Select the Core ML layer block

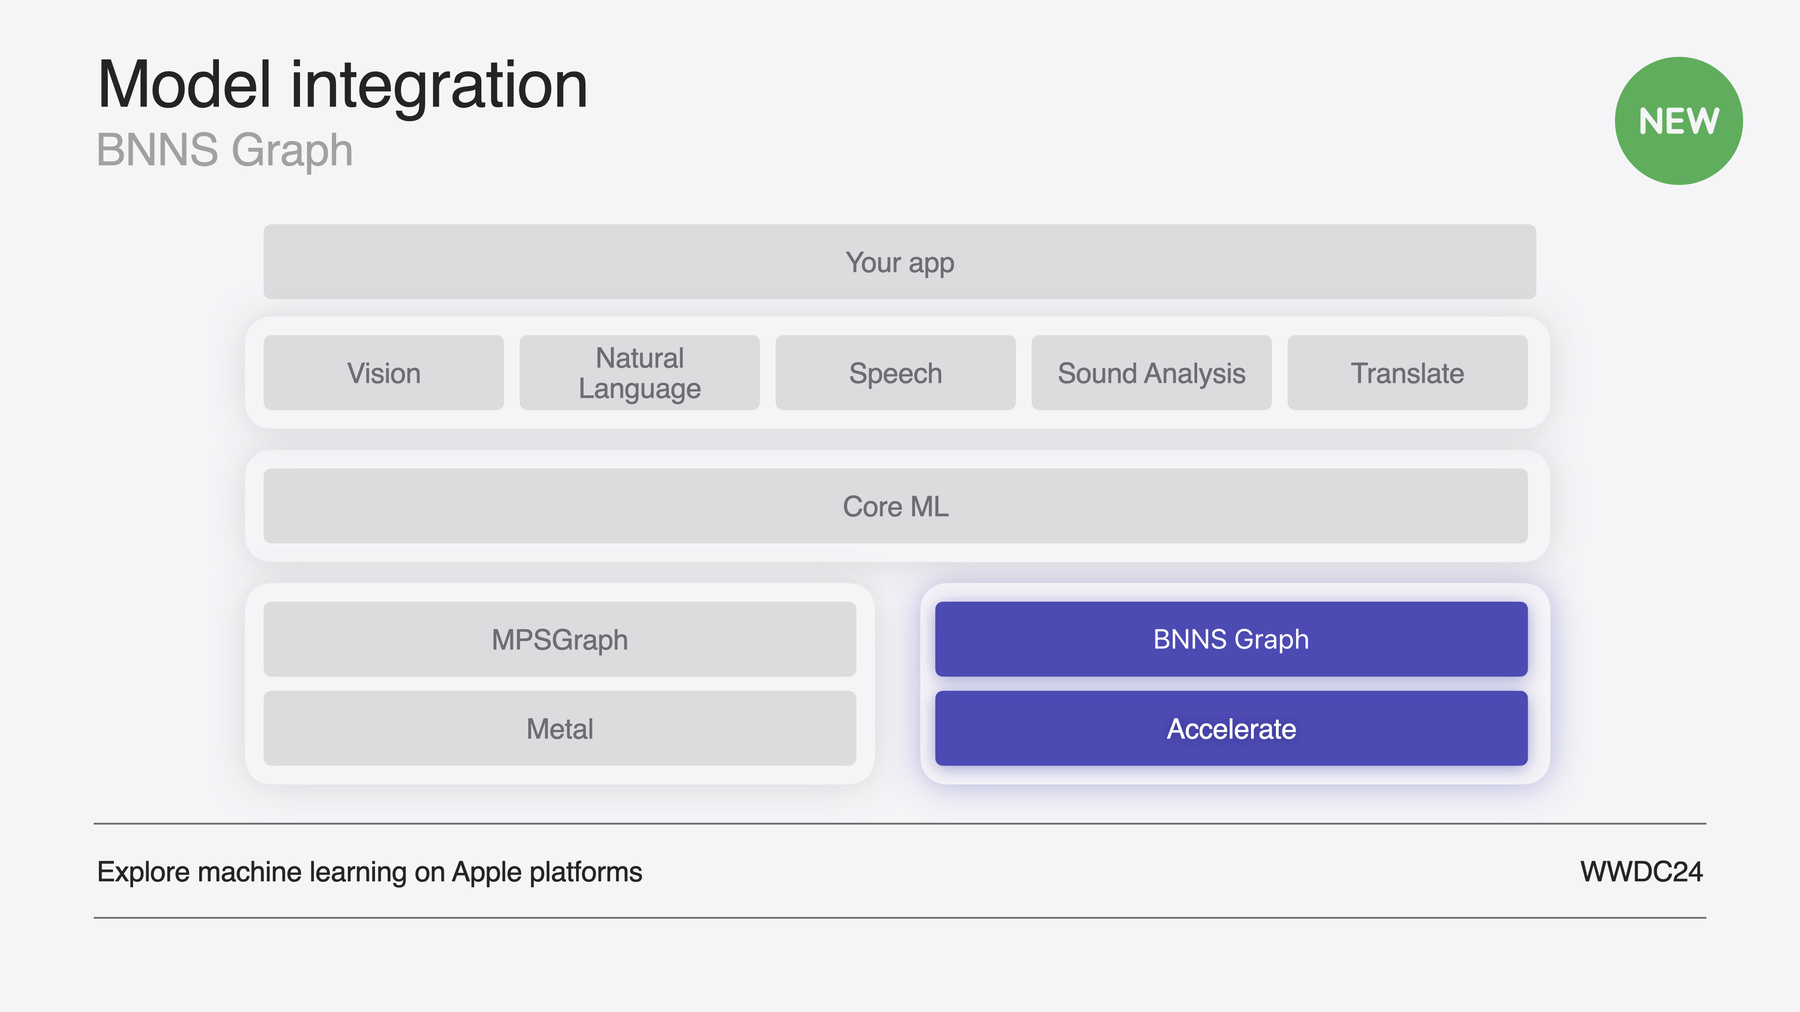(x=896, y=506)
